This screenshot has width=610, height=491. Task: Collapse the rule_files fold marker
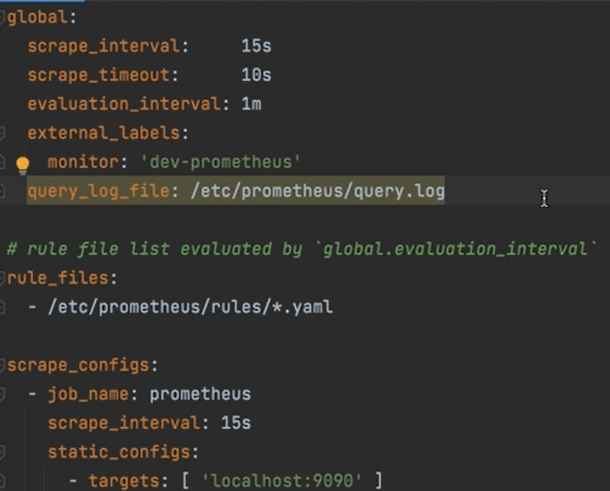(2, 278)
